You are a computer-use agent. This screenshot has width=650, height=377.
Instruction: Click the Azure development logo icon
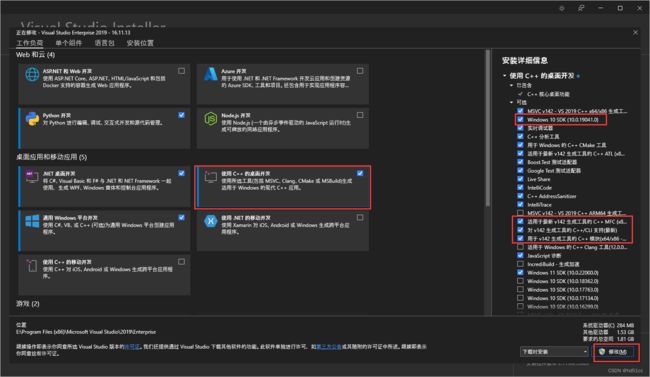211,74
